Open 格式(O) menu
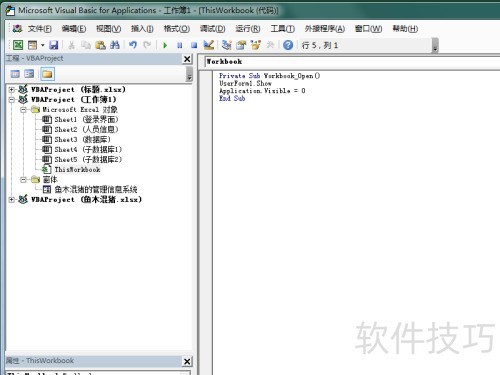Image resolution: width=500 pixels, height=375 pixels. click(x=177, y=29)
